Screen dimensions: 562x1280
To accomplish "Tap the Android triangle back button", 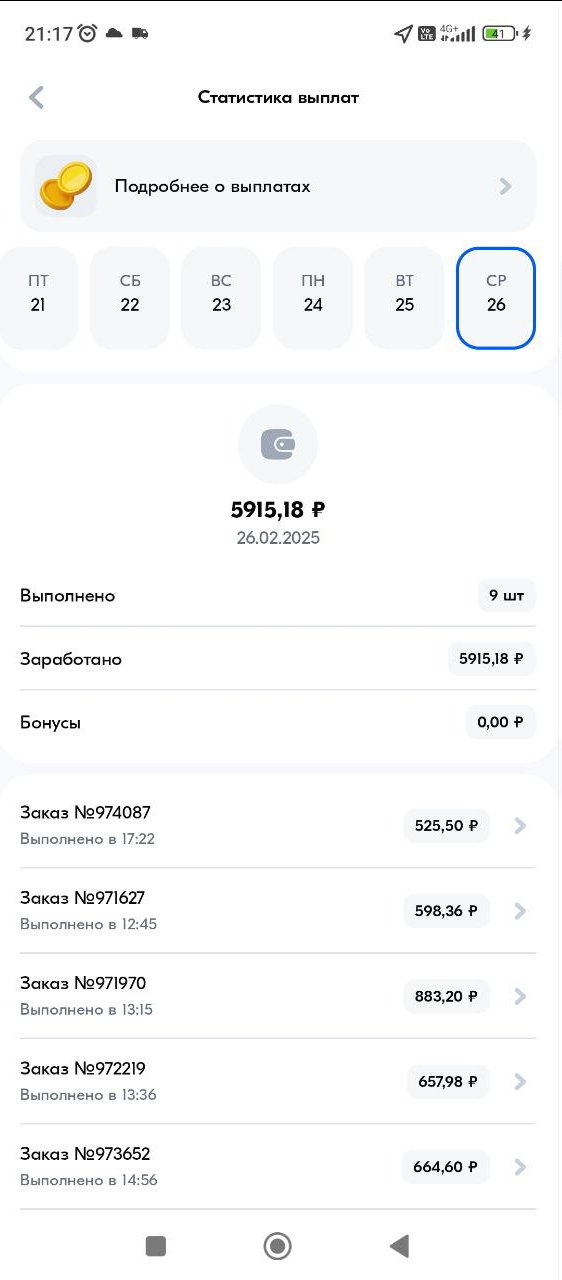I will (x=399, y=1245).
